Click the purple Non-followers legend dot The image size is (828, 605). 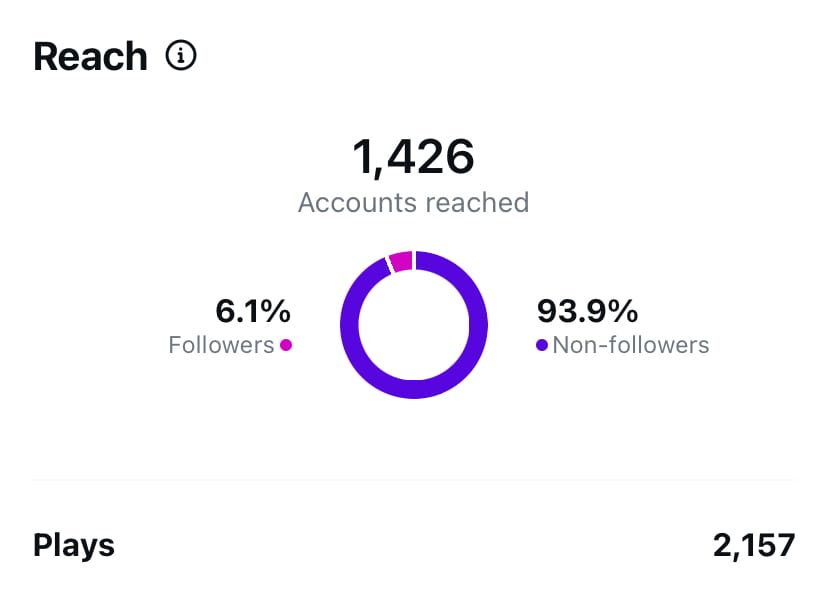[x=542, y=345]
